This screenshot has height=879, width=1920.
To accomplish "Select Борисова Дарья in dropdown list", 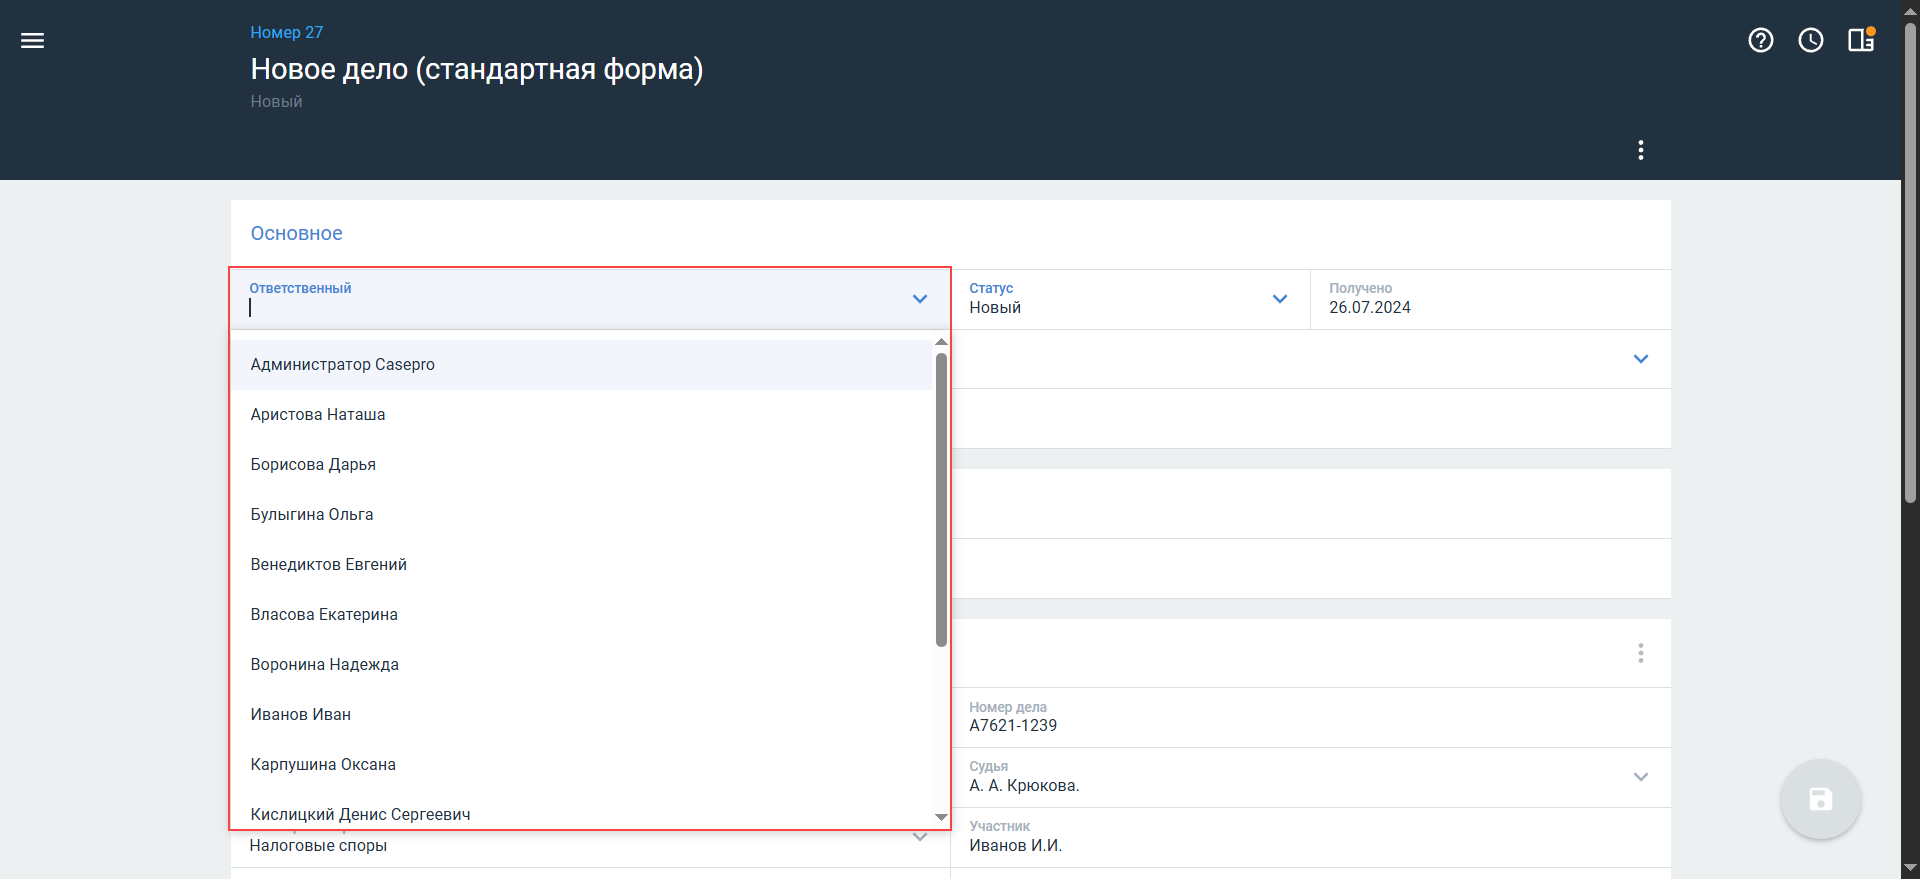I will pyautogui.click(x=313, y=465).
